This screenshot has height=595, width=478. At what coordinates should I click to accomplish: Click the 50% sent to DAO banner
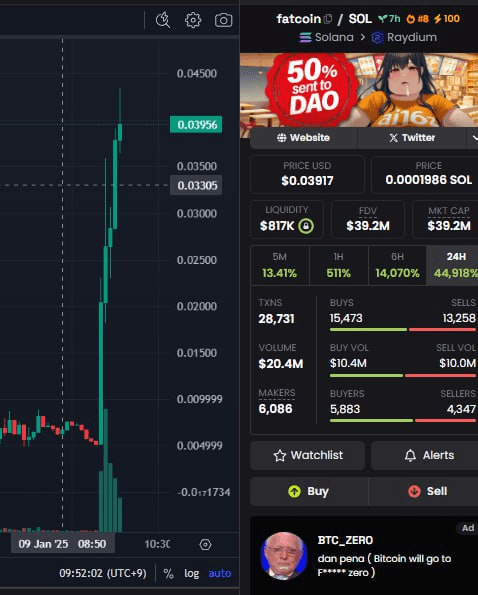[x=359, y=90]
